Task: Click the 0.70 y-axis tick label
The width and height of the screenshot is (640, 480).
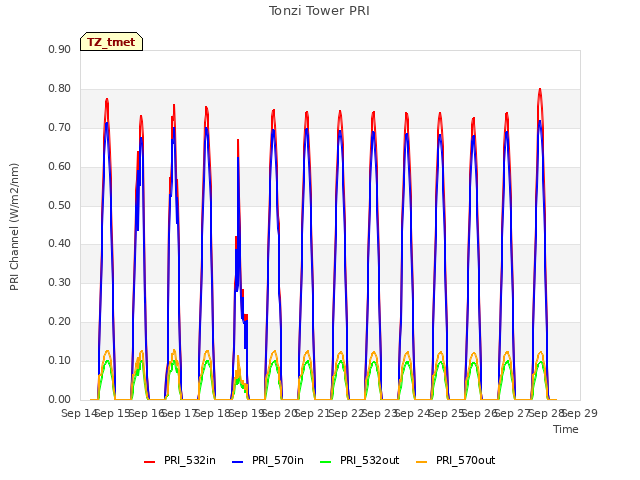Action: point(60,127)
